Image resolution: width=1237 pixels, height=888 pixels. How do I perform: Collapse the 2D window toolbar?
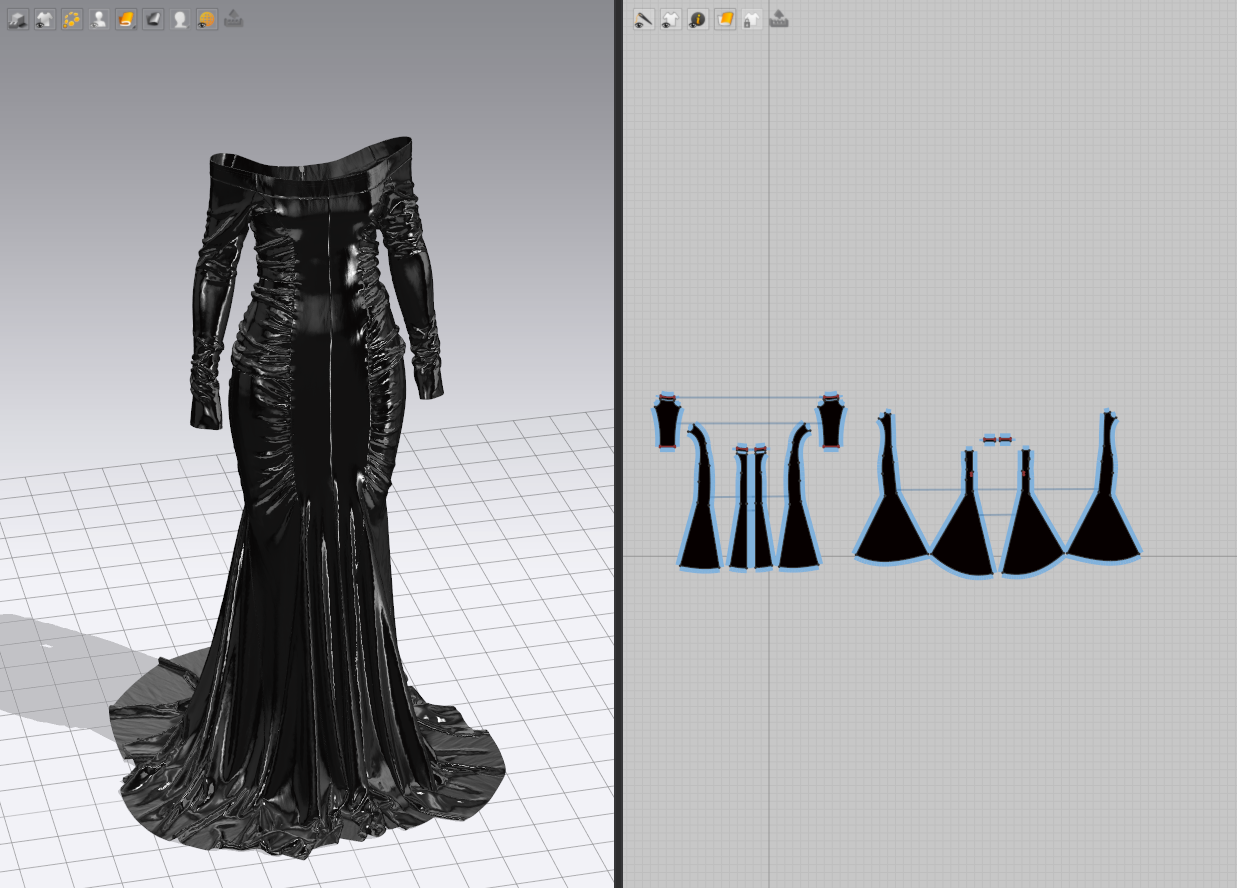[x=779, y=18]
